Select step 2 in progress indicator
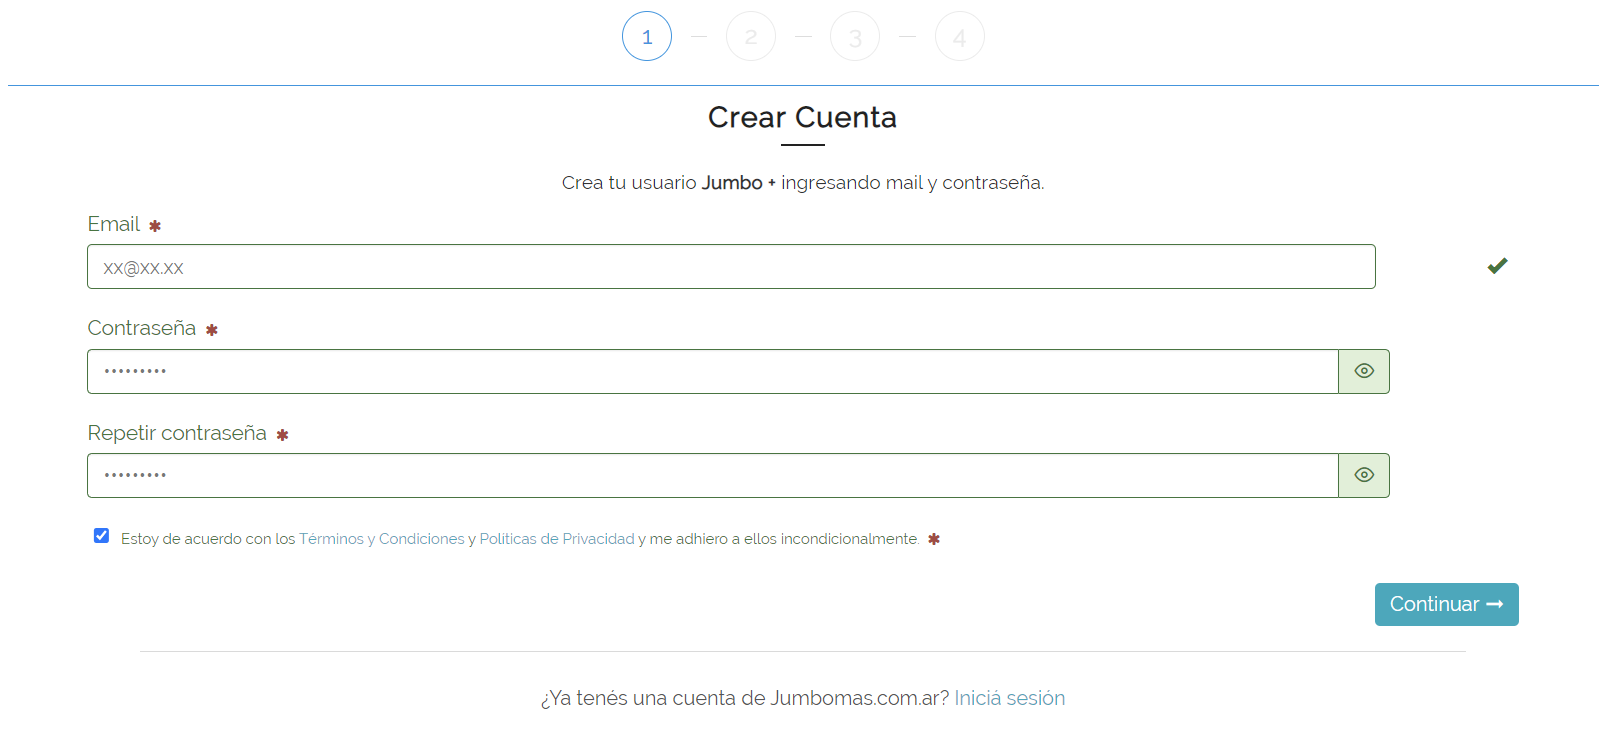The image size is (1609, 729). pos(751,37)
